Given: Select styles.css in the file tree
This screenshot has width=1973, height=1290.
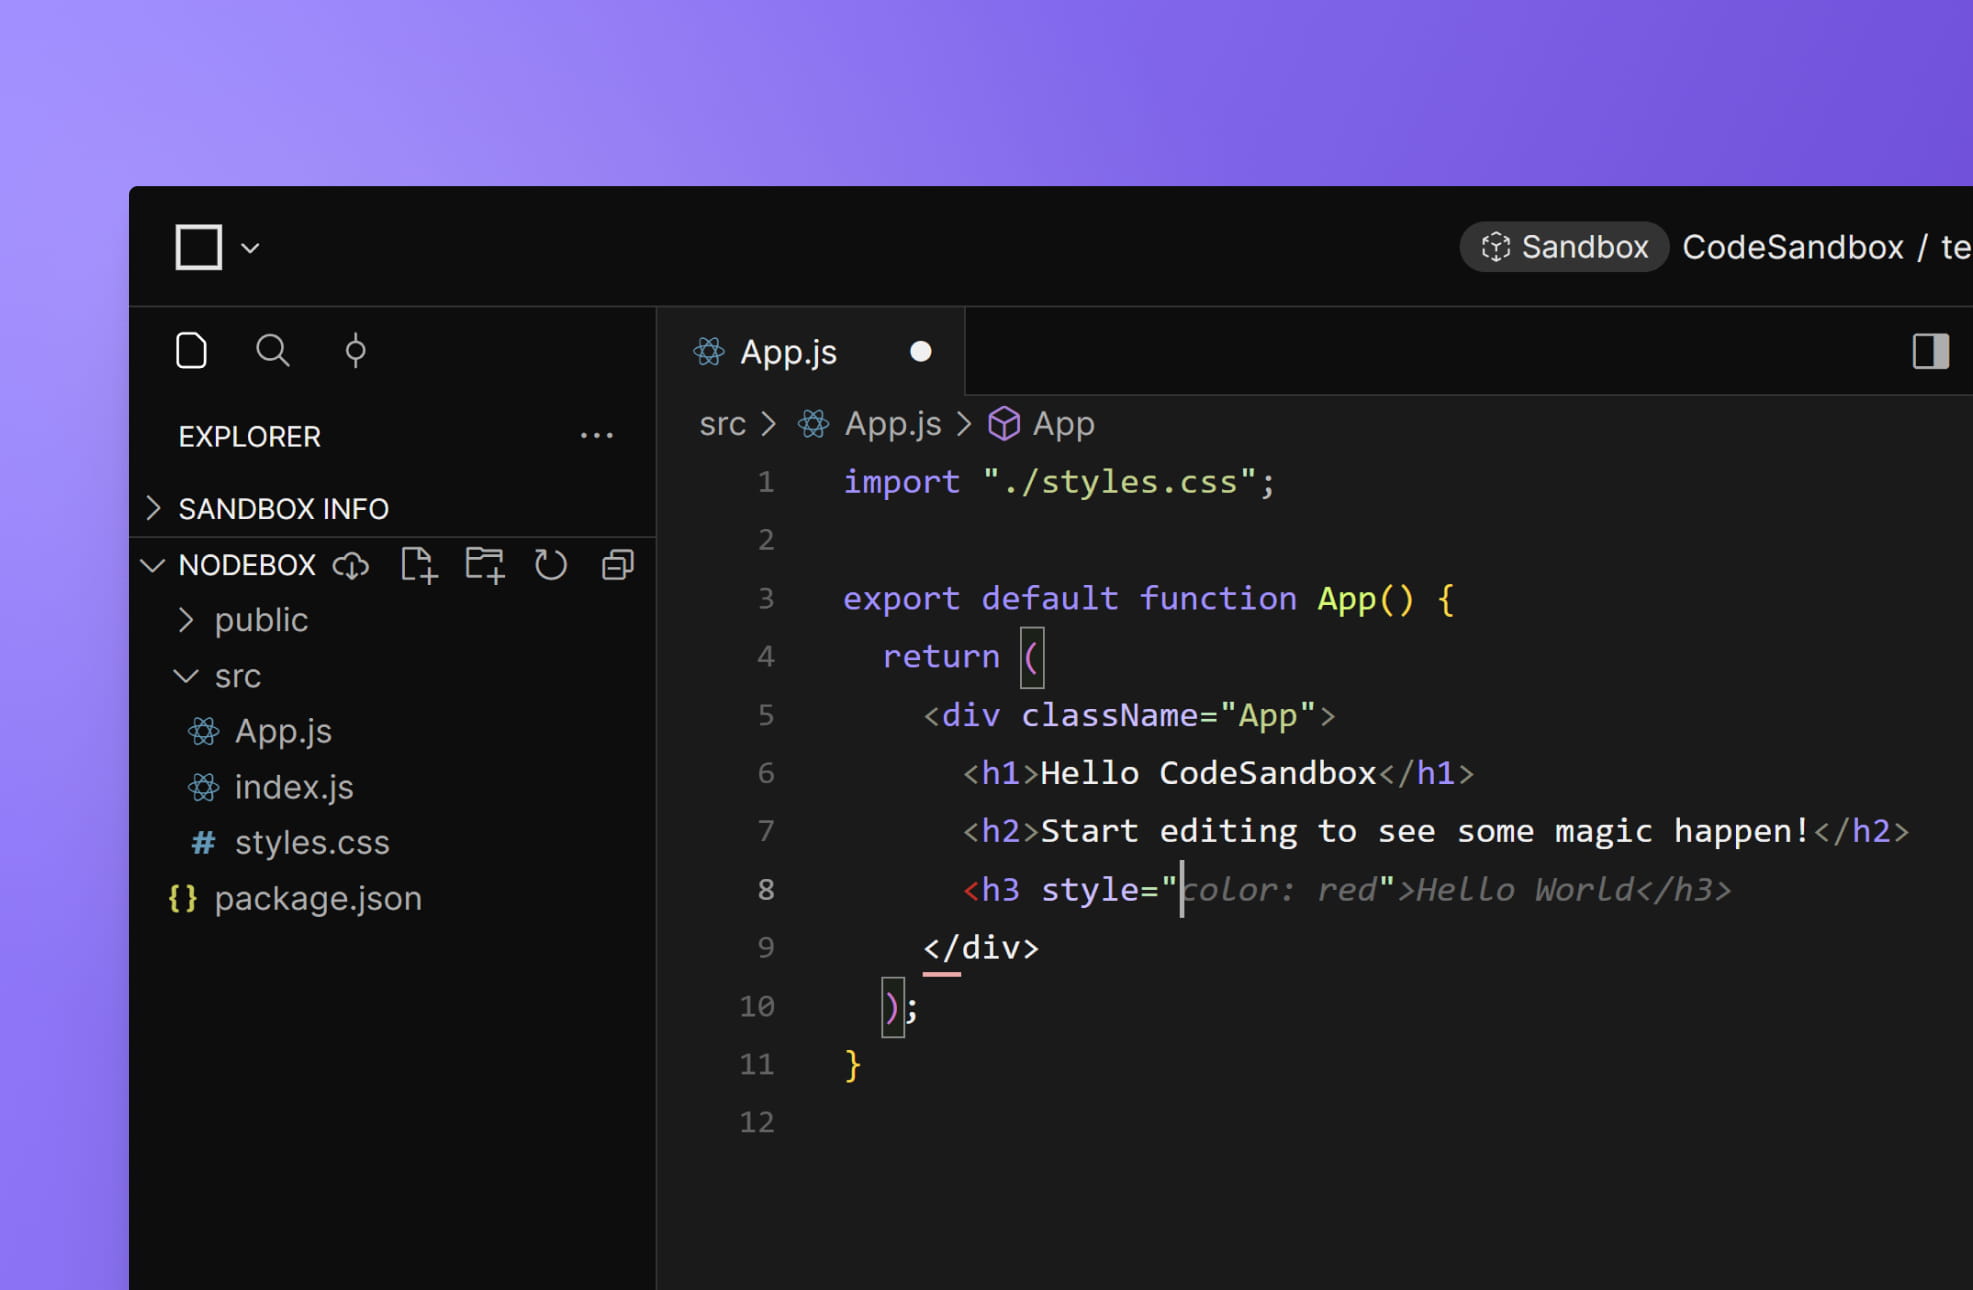Looking at the screenshot, I should (x=312, y=842).
